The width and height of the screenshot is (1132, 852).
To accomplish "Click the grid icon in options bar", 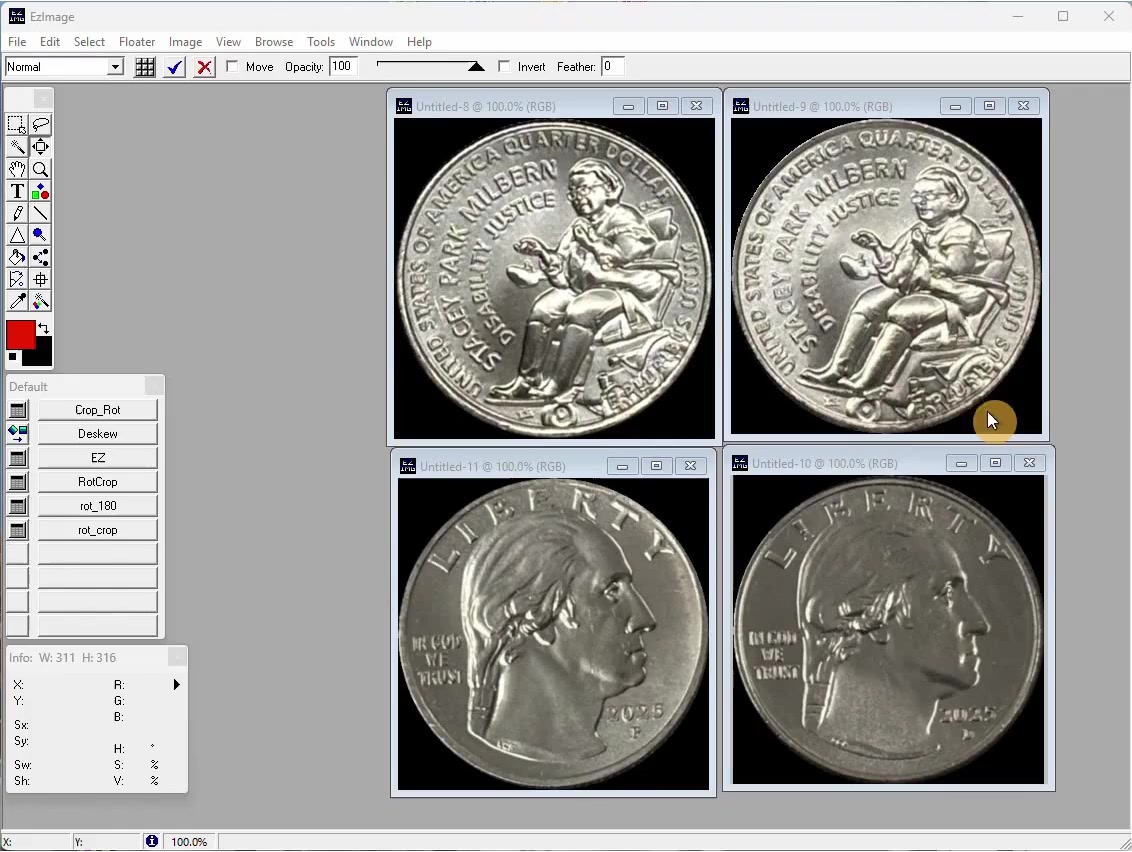I will point(145,67).
